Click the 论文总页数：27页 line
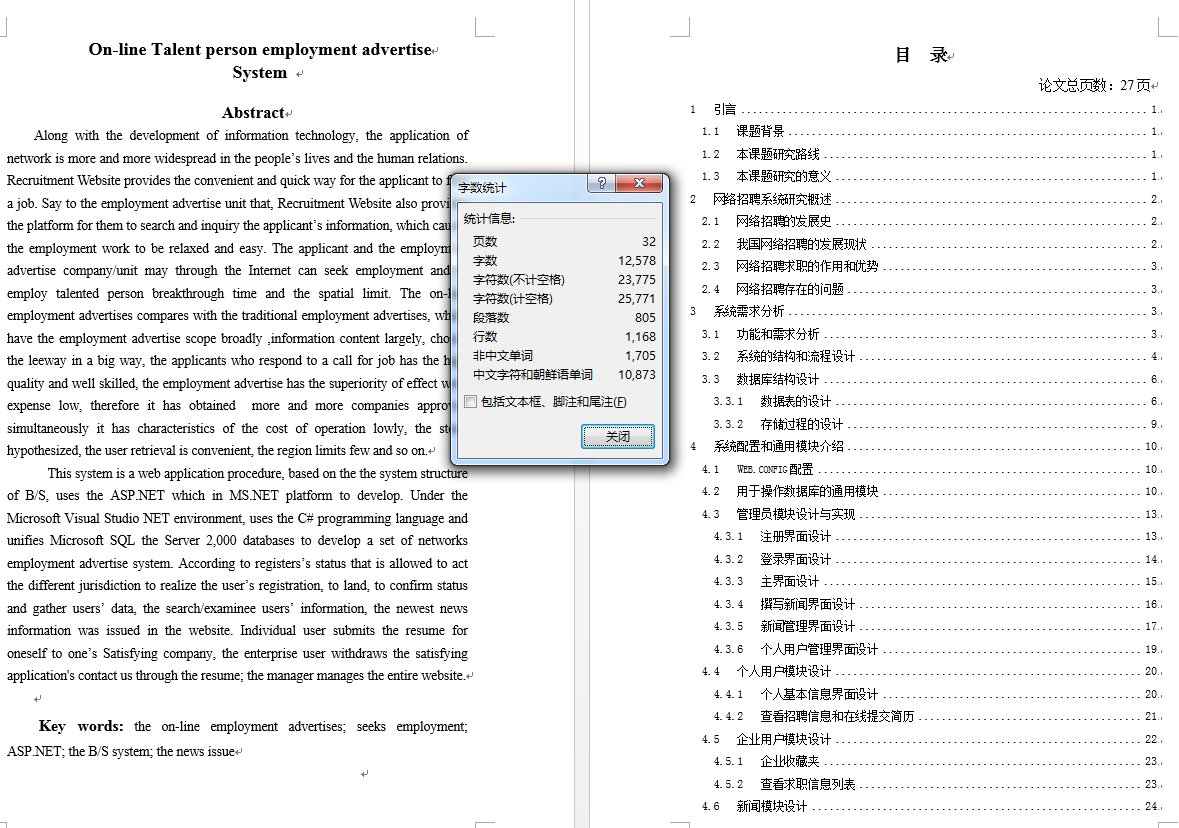Screen dimensions: 1179x828 pos(1095,85)
